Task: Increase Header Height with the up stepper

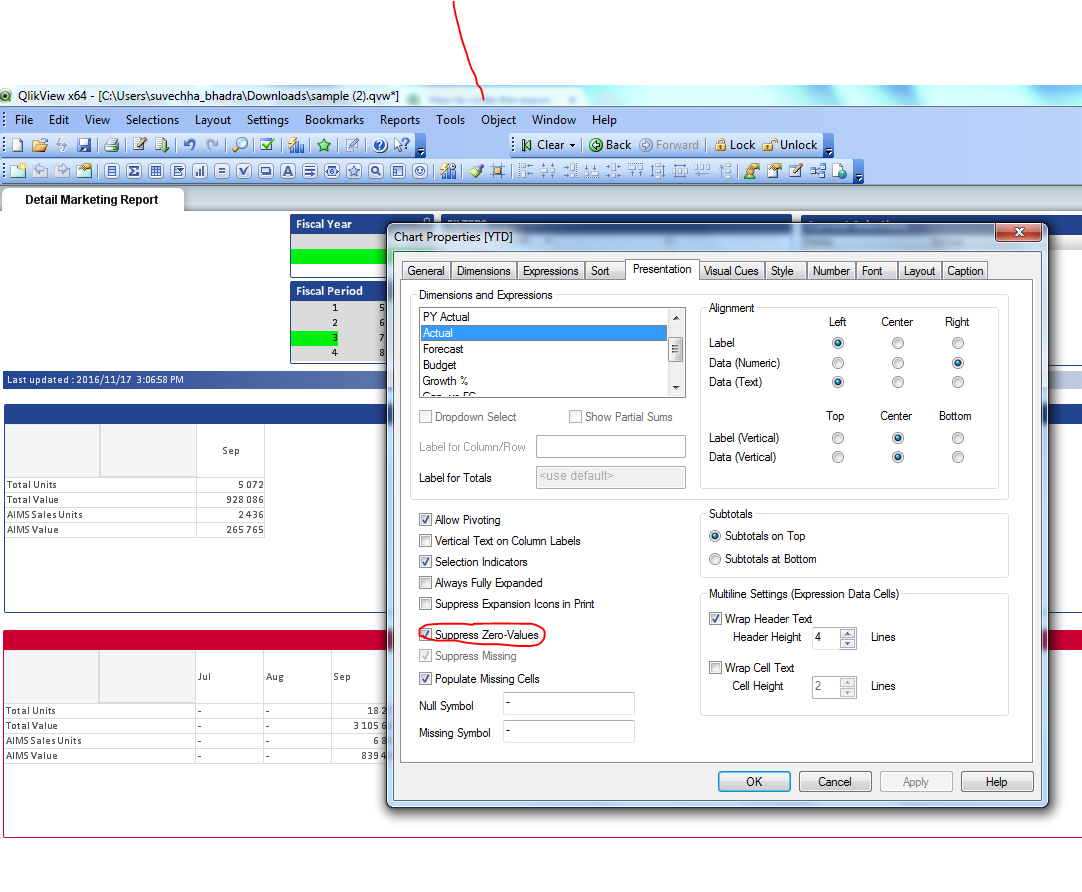Action: click(848, 632)
